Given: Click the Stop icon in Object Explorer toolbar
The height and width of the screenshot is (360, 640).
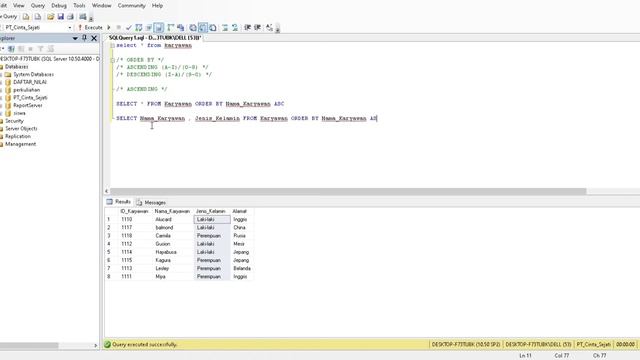Looking at the screenshot, I should pyautogui.click(x=31, y=49).
